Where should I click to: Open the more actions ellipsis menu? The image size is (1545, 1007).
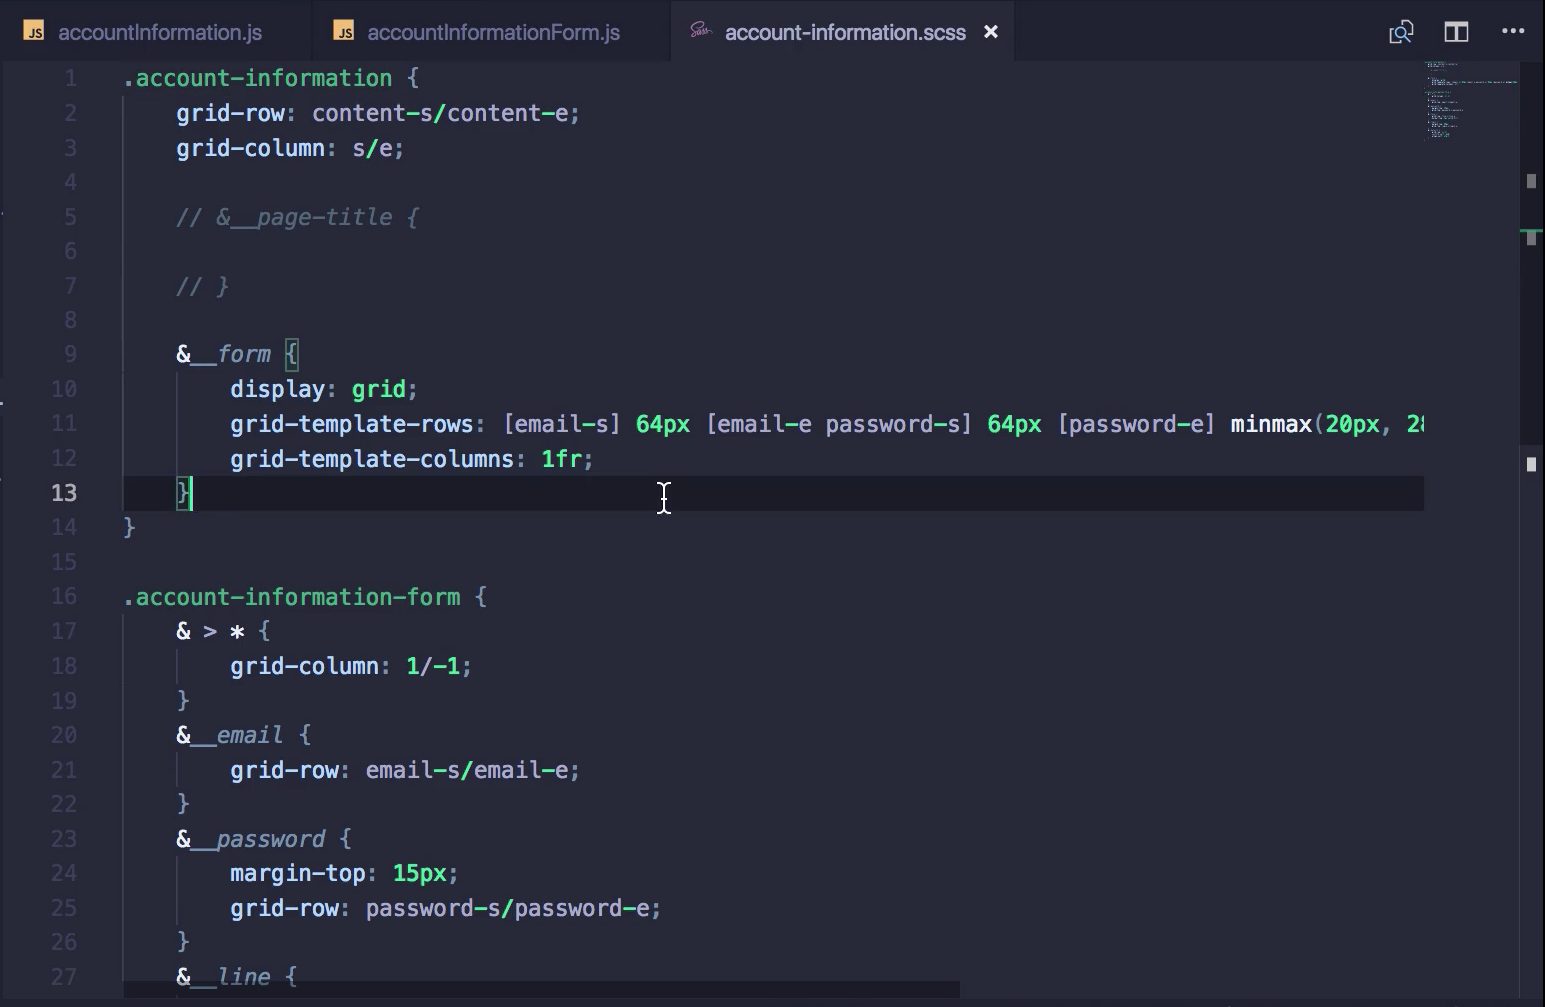pyautogui.click(x=1514, y=31)
